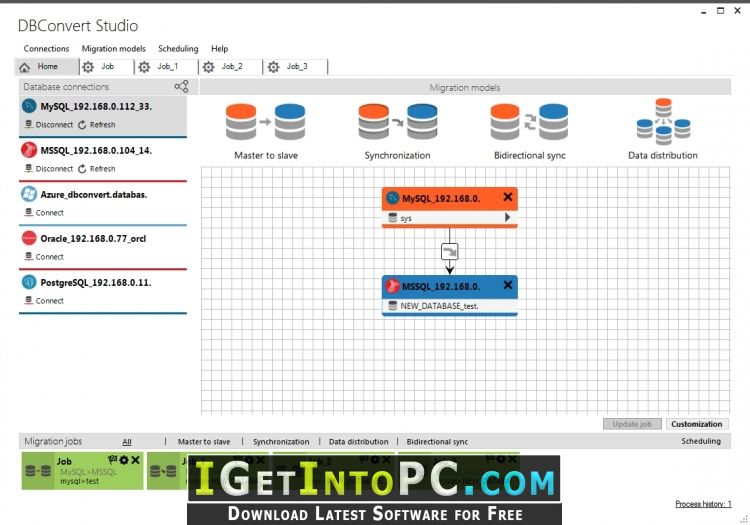
Task: Pick the Bidirectional sync model icon
Action: tap(529, 122)
